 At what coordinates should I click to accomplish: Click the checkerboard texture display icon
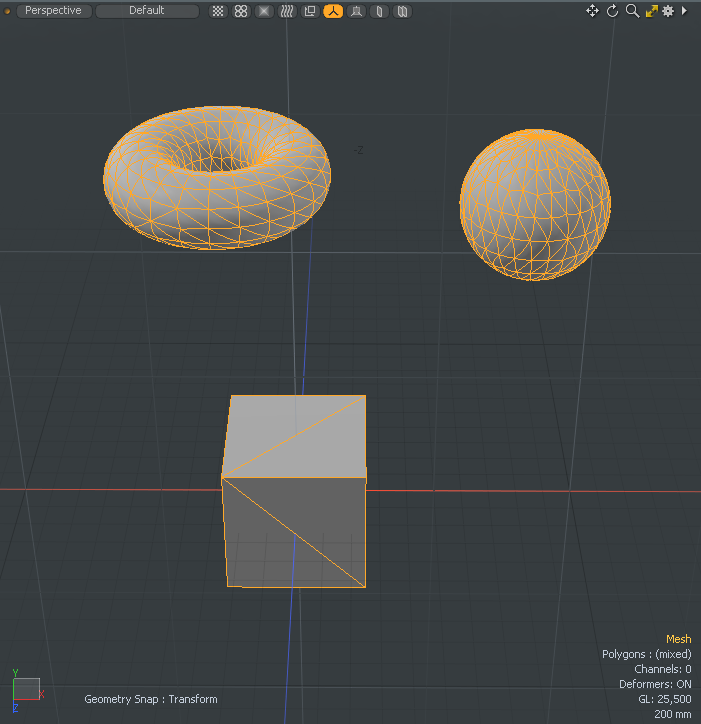[218, 11]
